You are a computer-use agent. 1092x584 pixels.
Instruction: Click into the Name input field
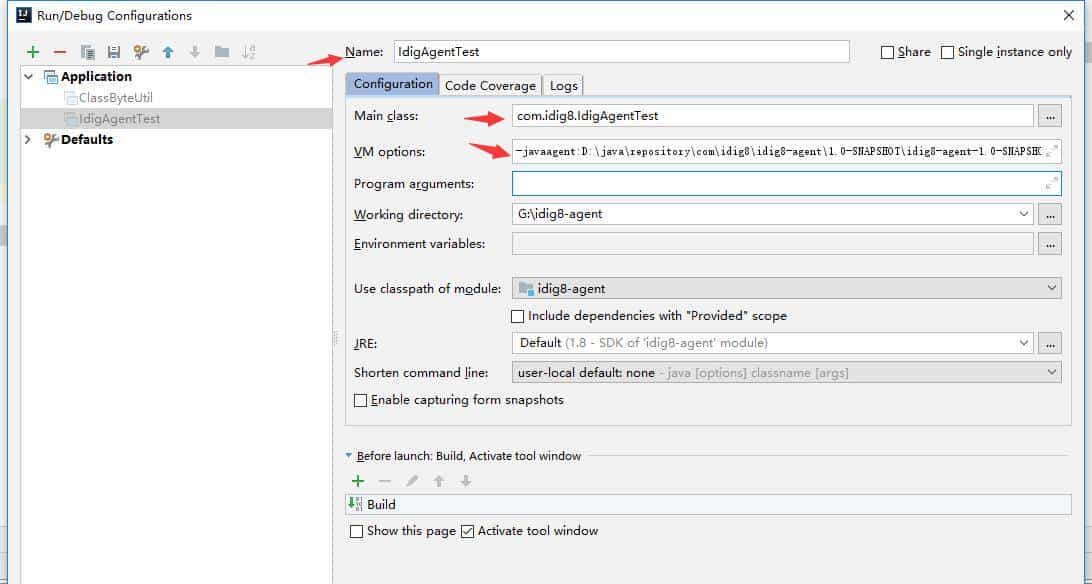621,52
